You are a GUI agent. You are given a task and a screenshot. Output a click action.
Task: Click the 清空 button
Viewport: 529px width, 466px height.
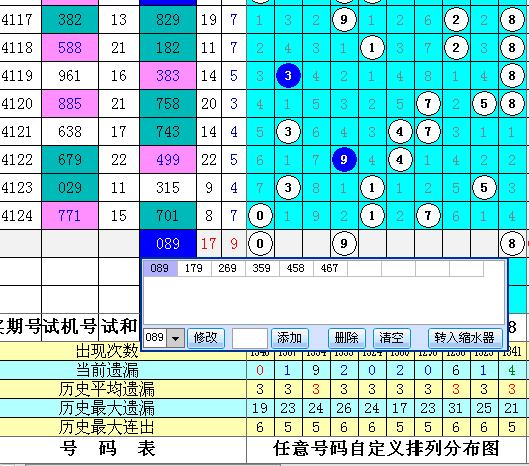click(392, 338)
